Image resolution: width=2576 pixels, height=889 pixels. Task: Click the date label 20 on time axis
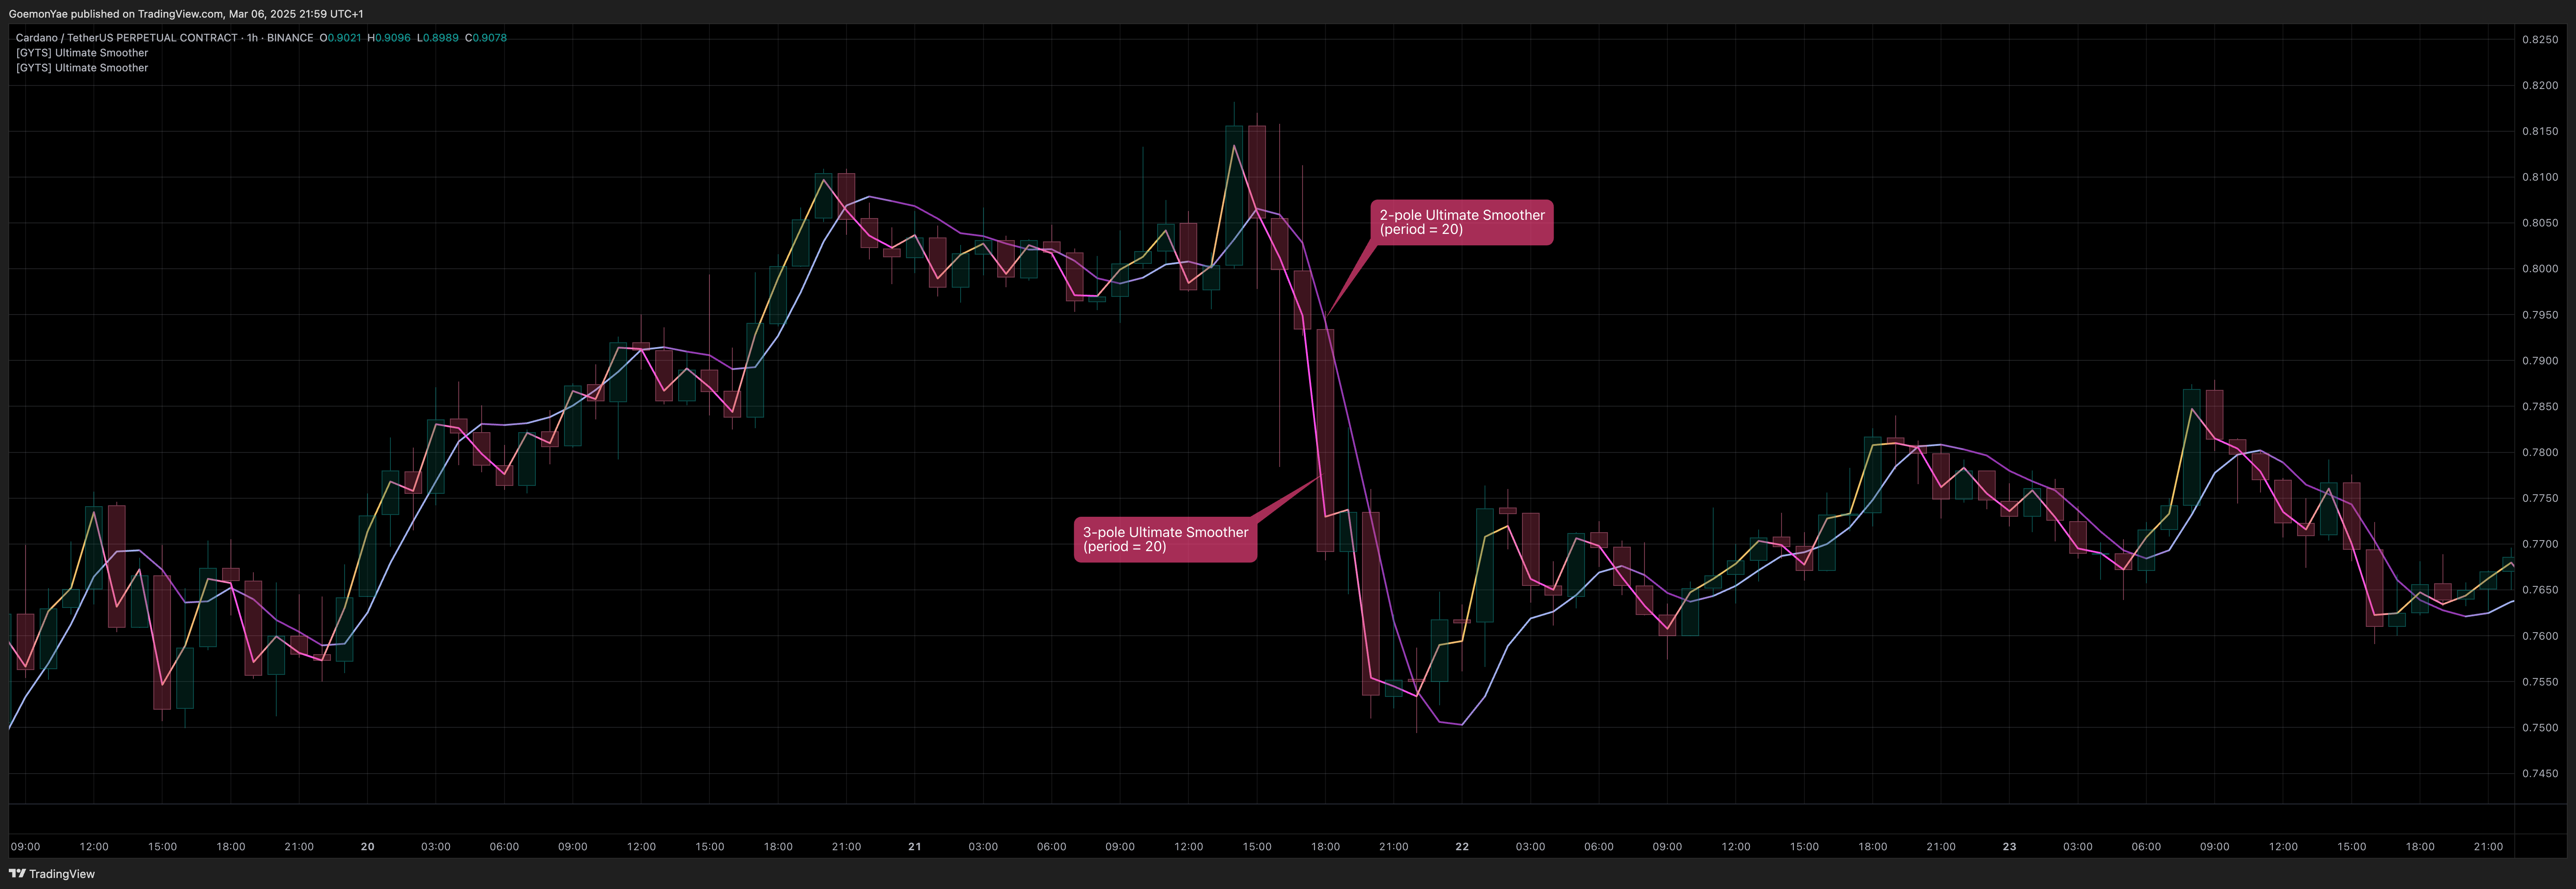[367, 847]
